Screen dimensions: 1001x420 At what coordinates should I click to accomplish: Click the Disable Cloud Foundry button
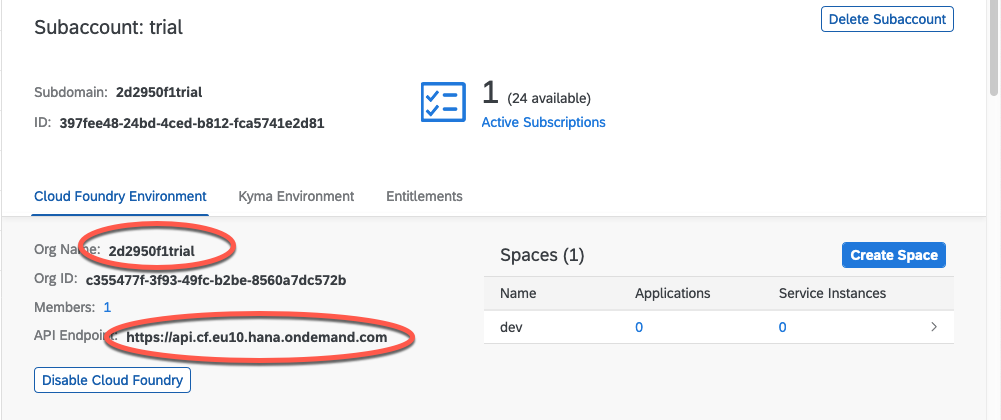pos(112,380)
